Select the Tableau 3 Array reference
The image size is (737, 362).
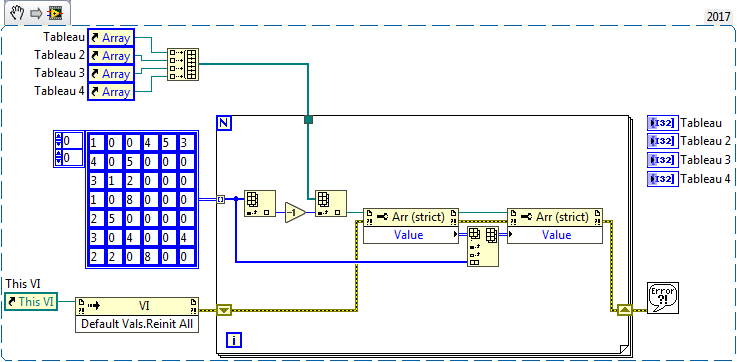pos(111,74)
